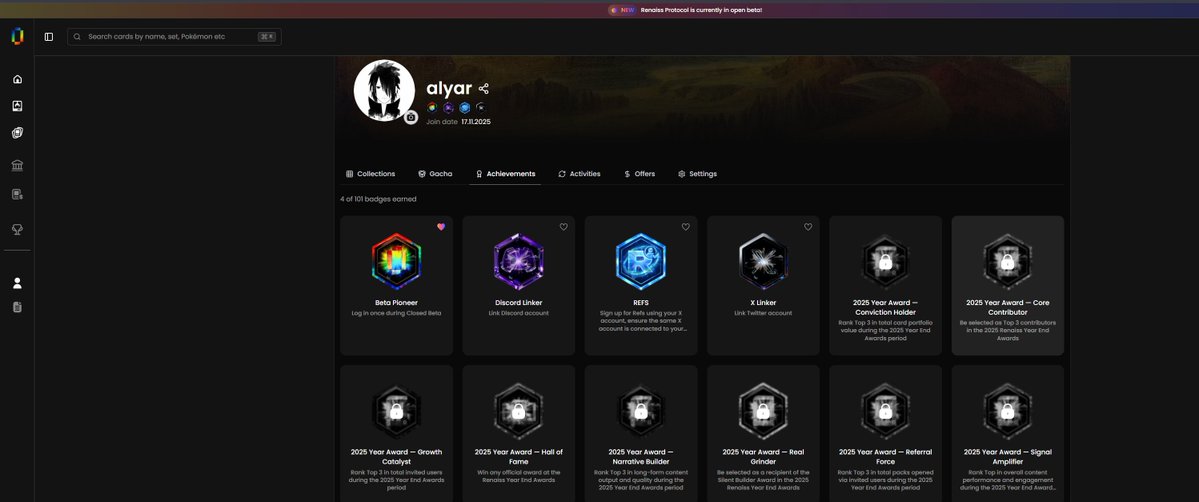Favorite the X Linker badge heart

pos(808,227)
